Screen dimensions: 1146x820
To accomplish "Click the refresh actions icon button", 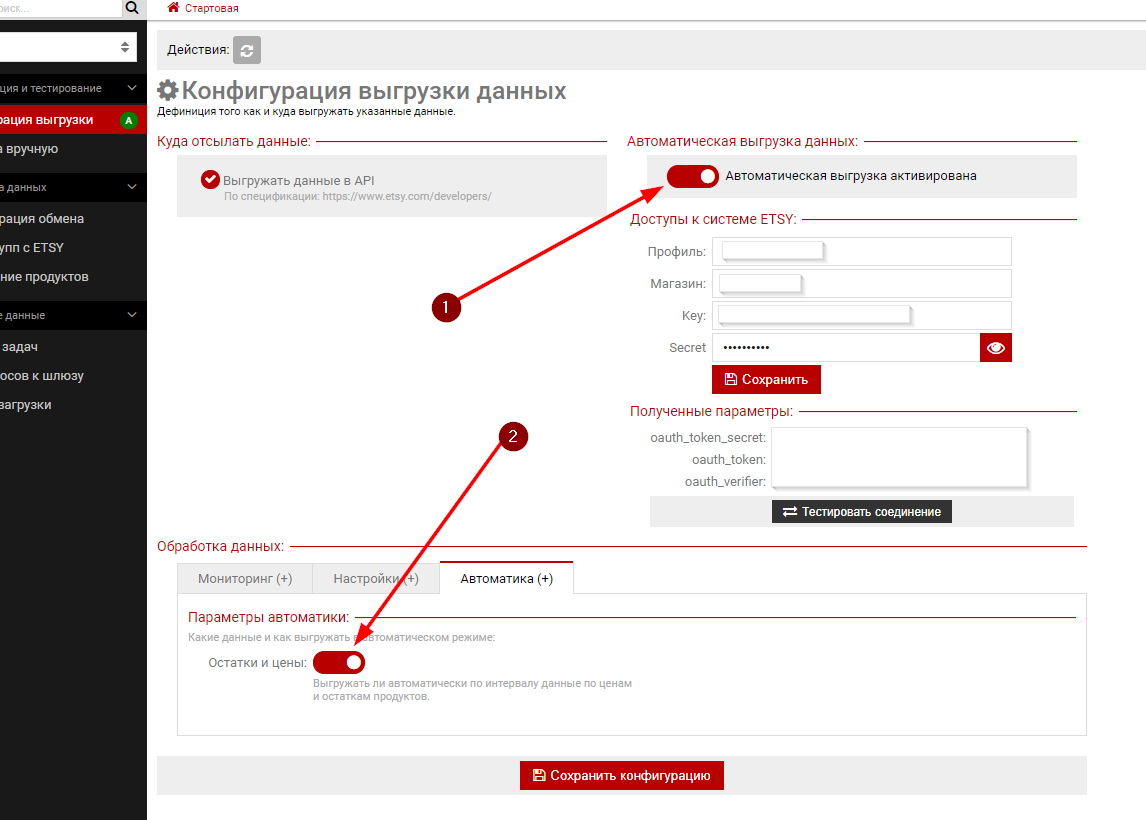I will click(247, 50).
